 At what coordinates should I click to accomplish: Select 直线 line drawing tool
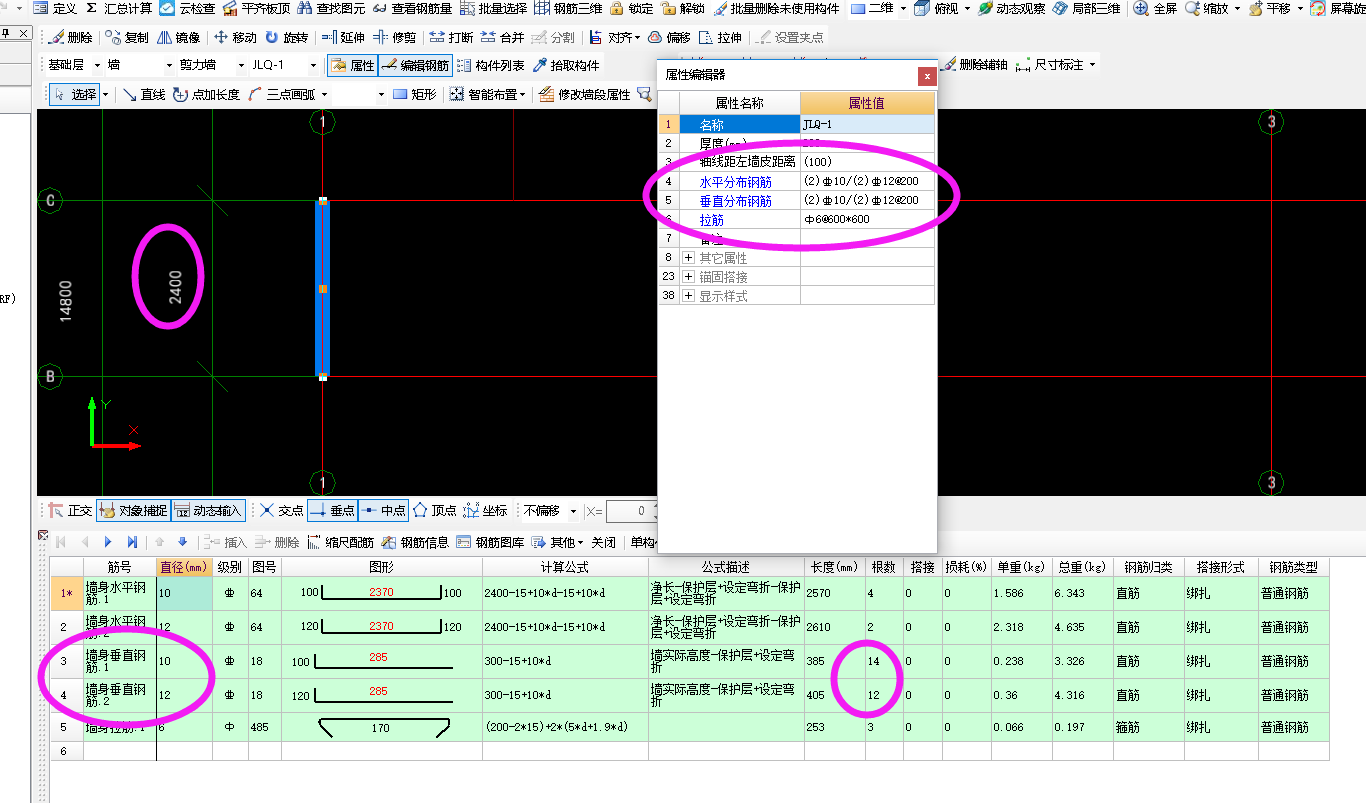pyautogui.click(x=144, y=95)
